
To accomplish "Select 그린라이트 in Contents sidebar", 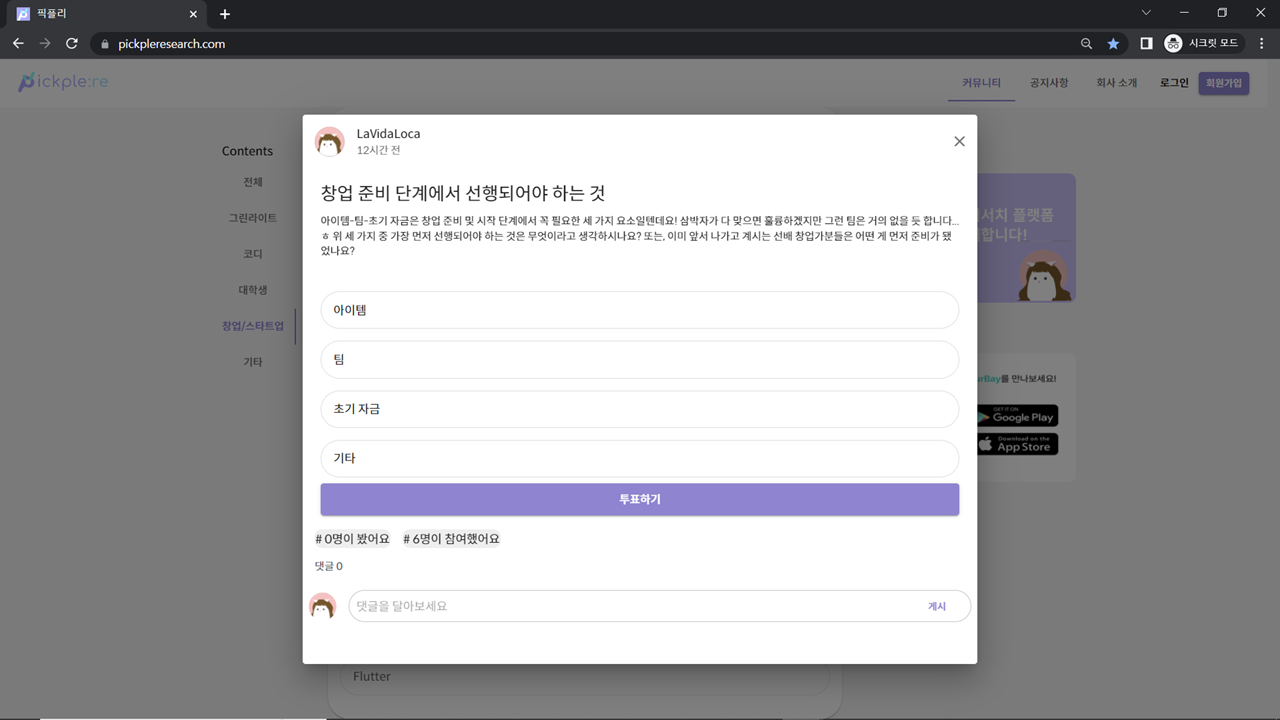I will coord(253,218).
